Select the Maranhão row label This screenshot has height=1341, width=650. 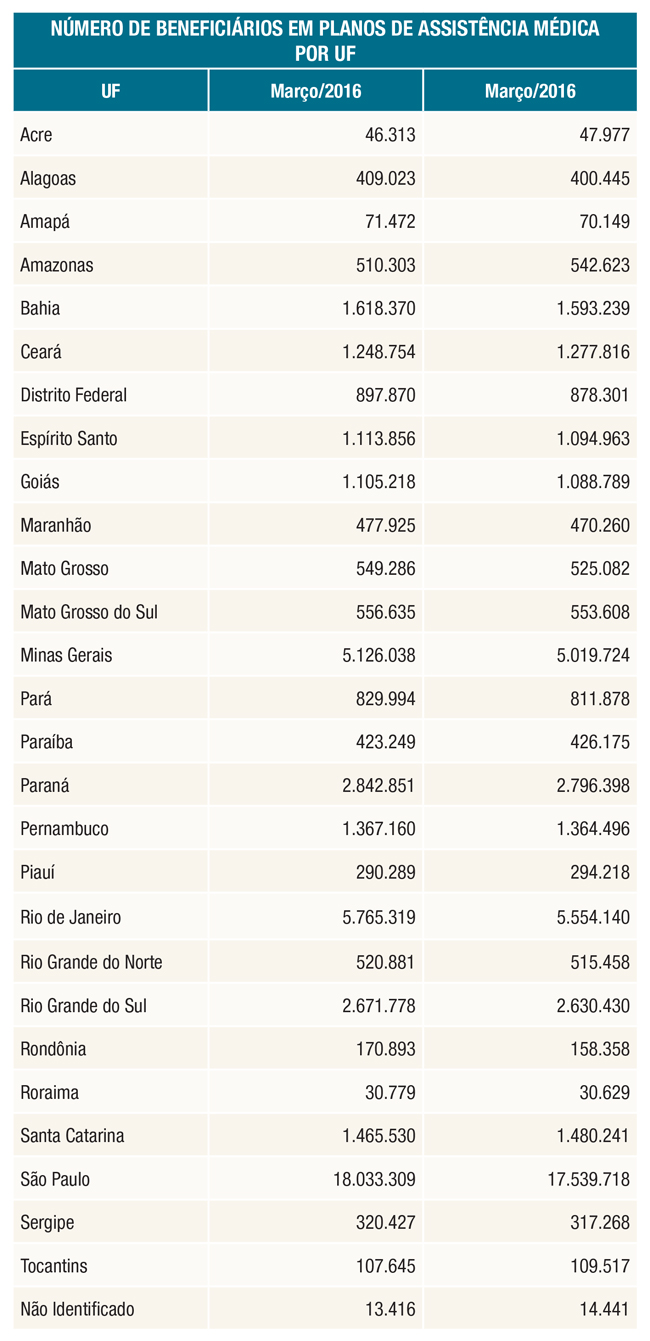coord(56,525)
